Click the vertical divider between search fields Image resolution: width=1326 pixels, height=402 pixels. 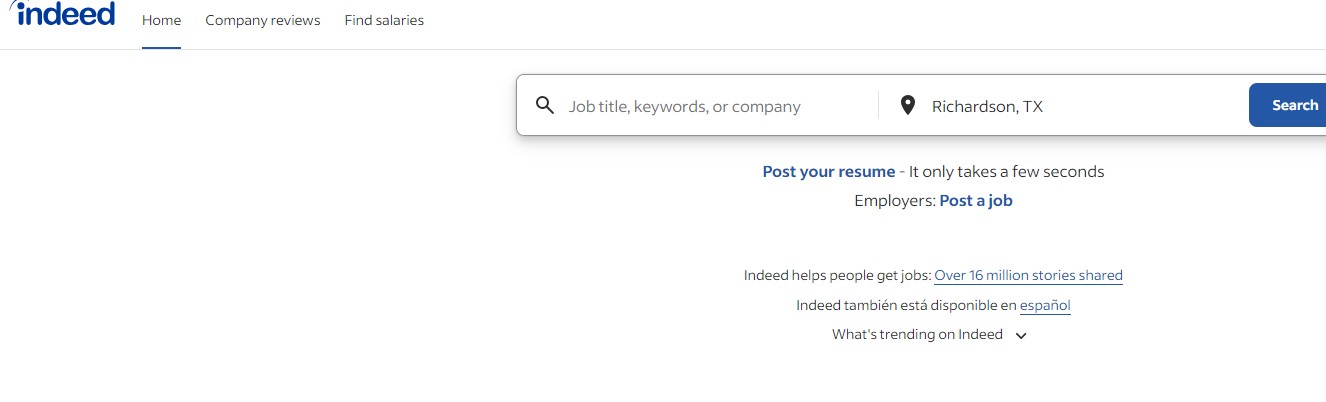click(x=878, y=106)
